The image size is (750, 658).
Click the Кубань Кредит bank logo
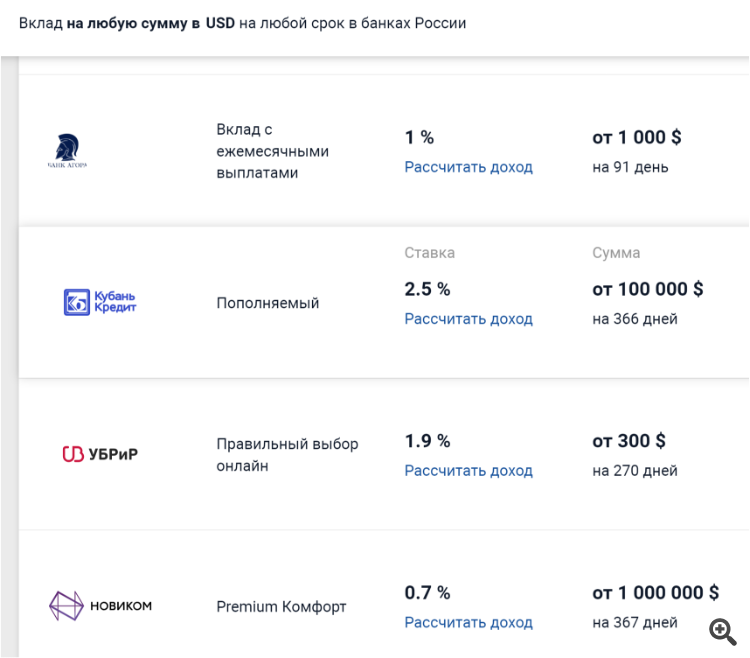(100, 302)
